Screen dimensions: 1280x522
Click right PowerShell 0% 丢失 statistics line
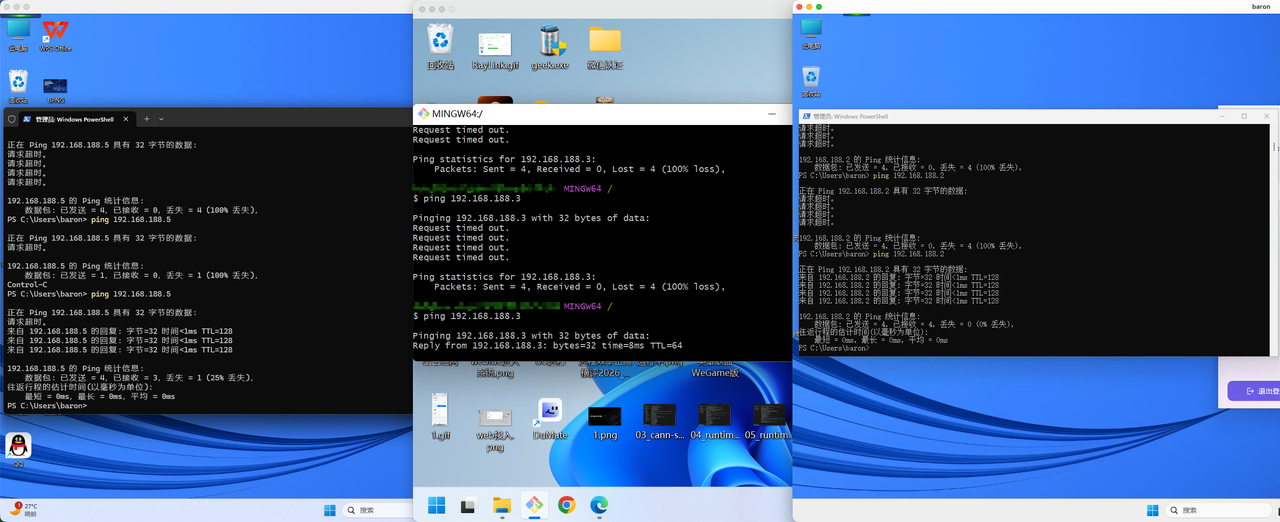click(x=914, y=324)
